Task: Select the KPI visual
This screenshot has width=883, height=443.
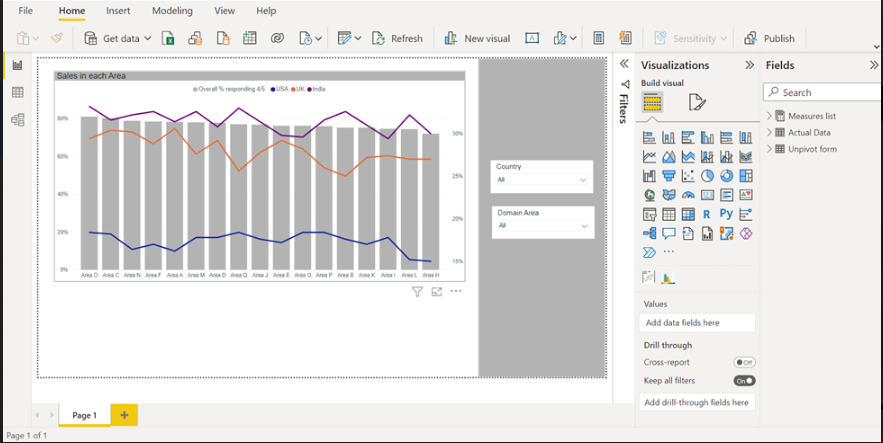Action: click(x=746, y=195)
